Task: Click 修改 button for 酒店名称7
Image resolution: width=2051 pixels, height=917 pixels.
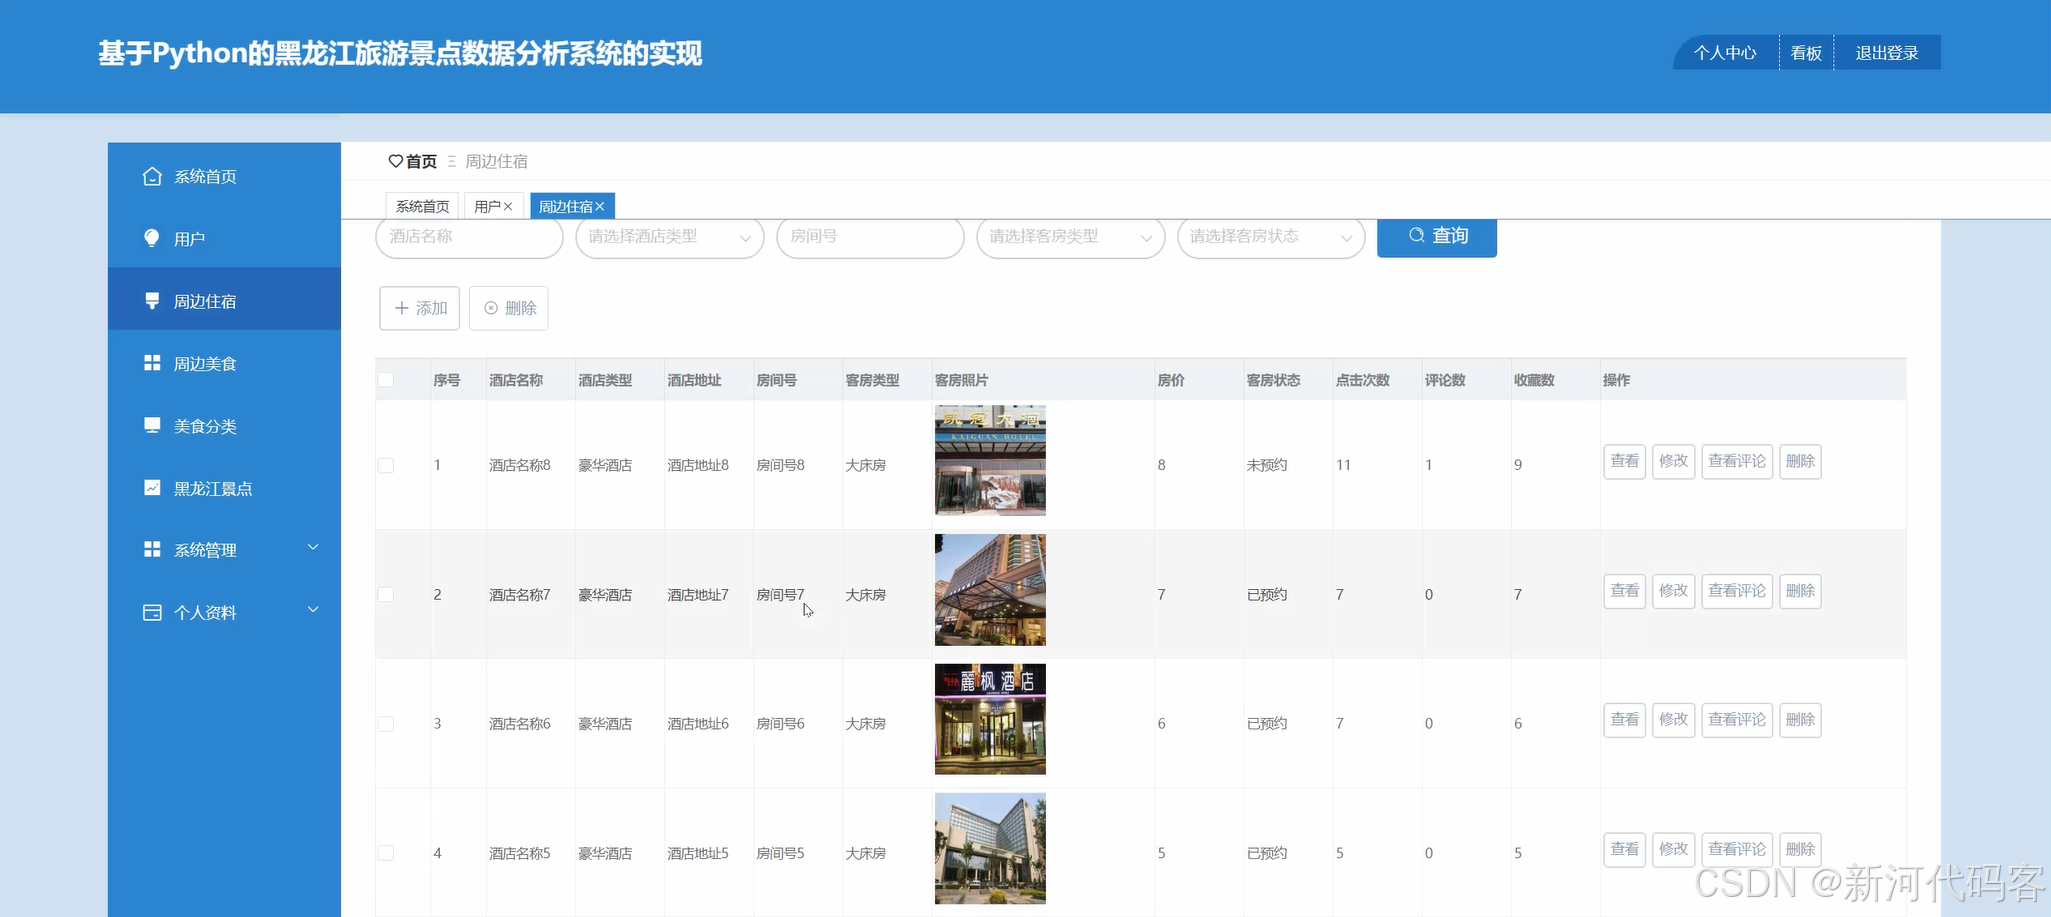Action: 1674,591
